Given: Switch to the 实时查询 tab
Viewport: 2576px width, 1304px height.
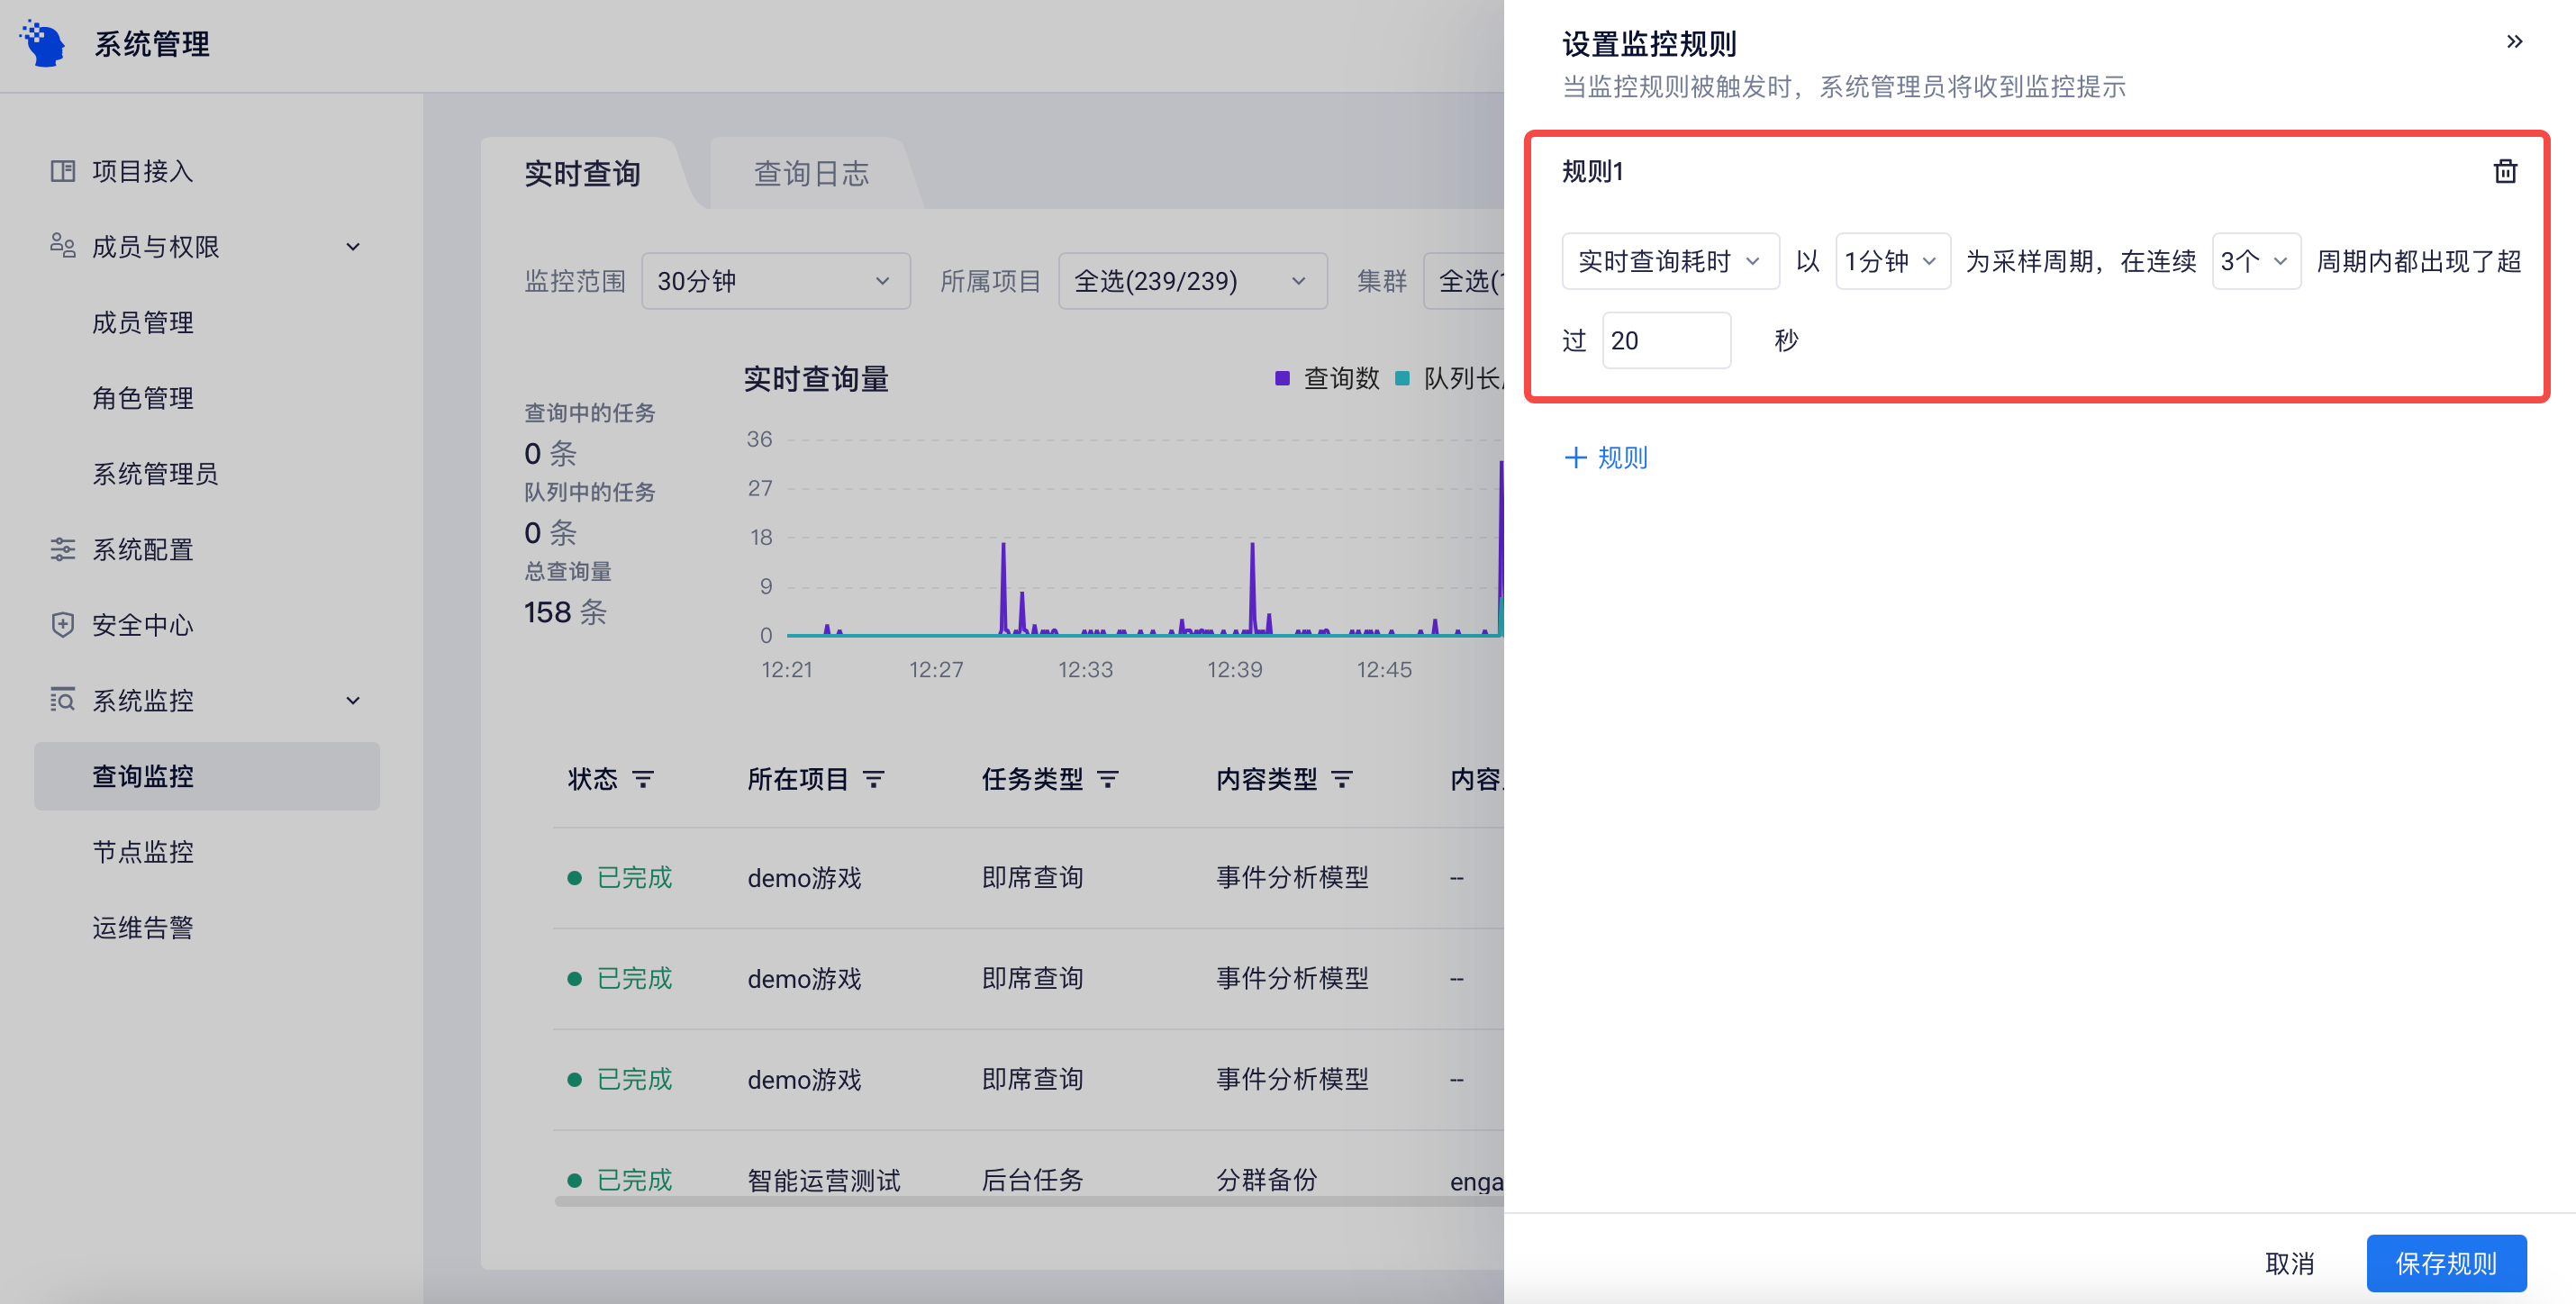Looking at the screenshot, I should click(582, 174).
